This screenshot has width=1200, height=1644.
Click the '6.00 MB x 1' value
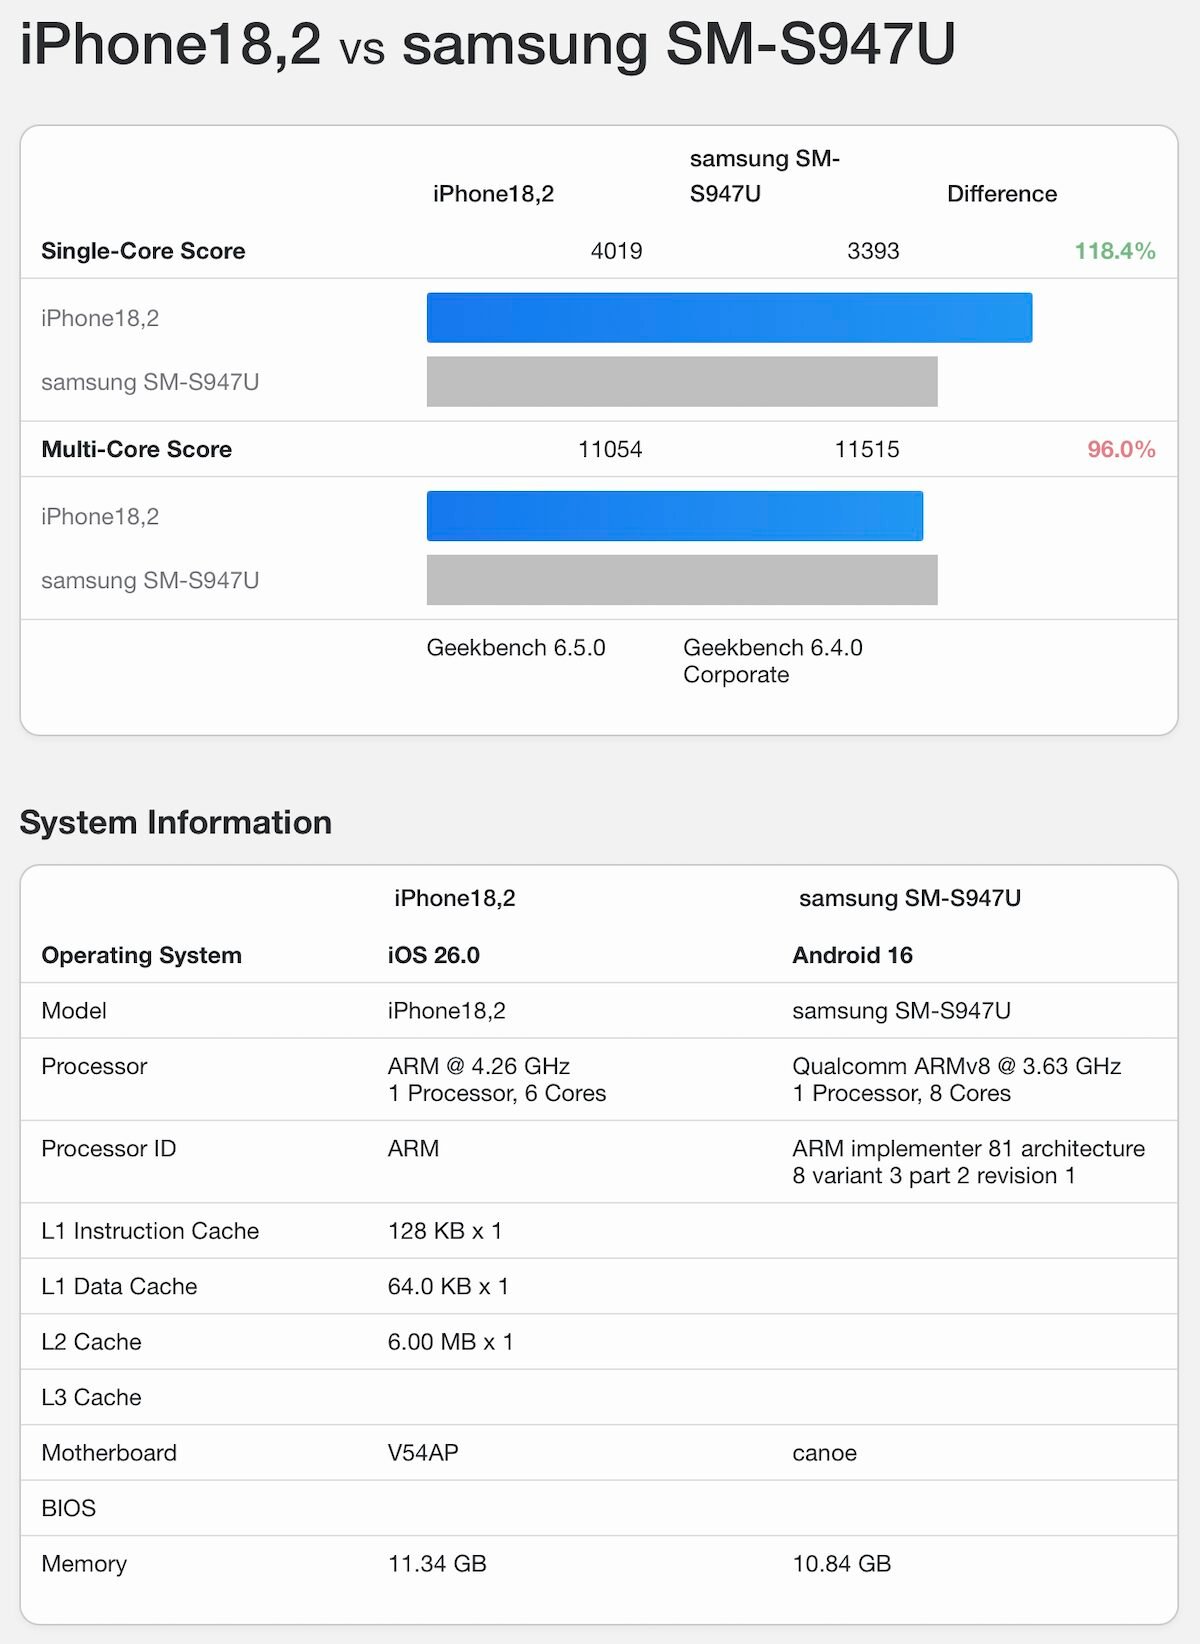point(451,1342)
